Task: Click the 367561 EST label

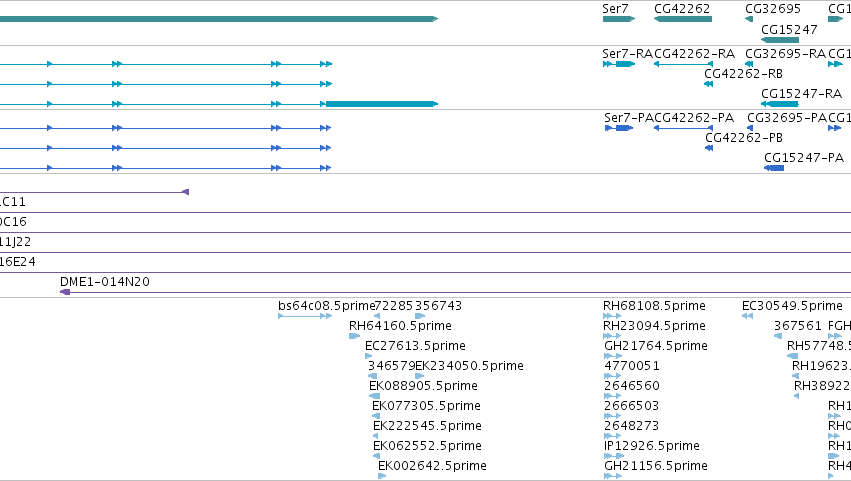Action: [798, 326]
